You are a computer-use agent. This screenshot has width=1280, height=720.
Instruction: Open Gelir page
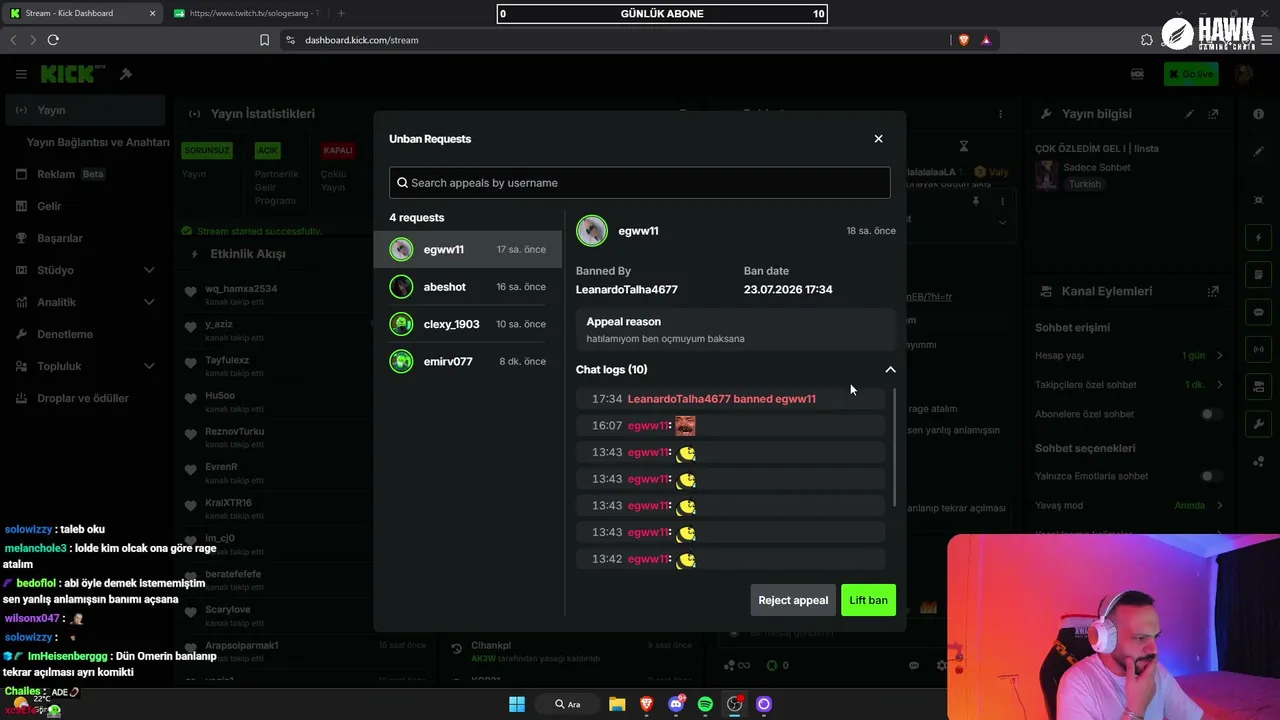[x=85, y=206]
